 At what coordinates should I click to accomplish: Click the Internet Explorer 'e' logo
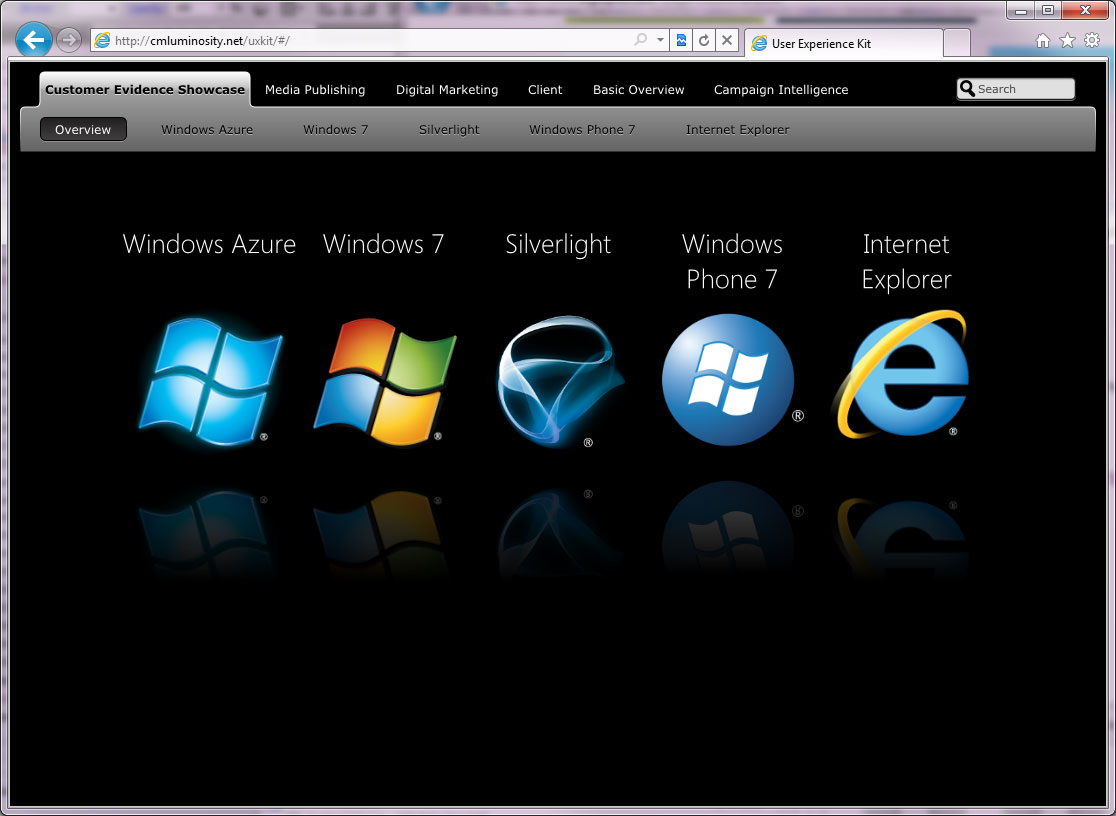901,375
